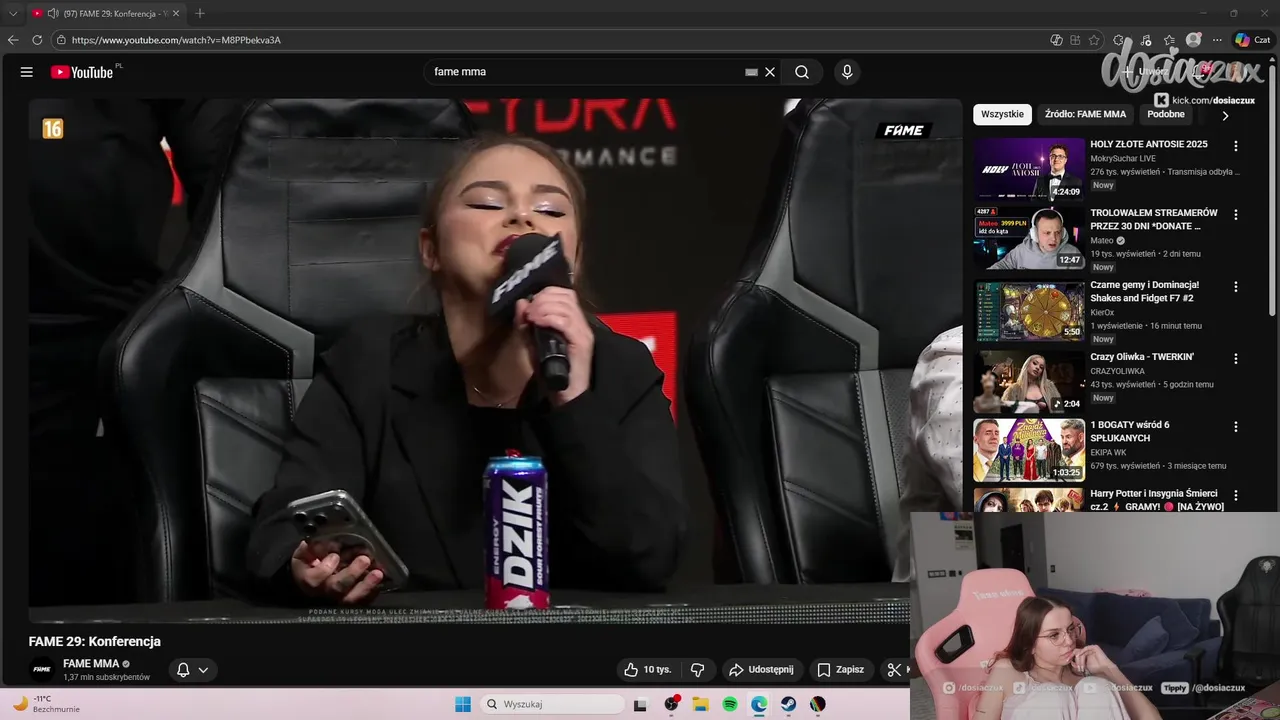Image resolution: width=1280 pixels, height=720 pixels.
Task: Open File Explorer from taskbar
Action: [701, 704]
